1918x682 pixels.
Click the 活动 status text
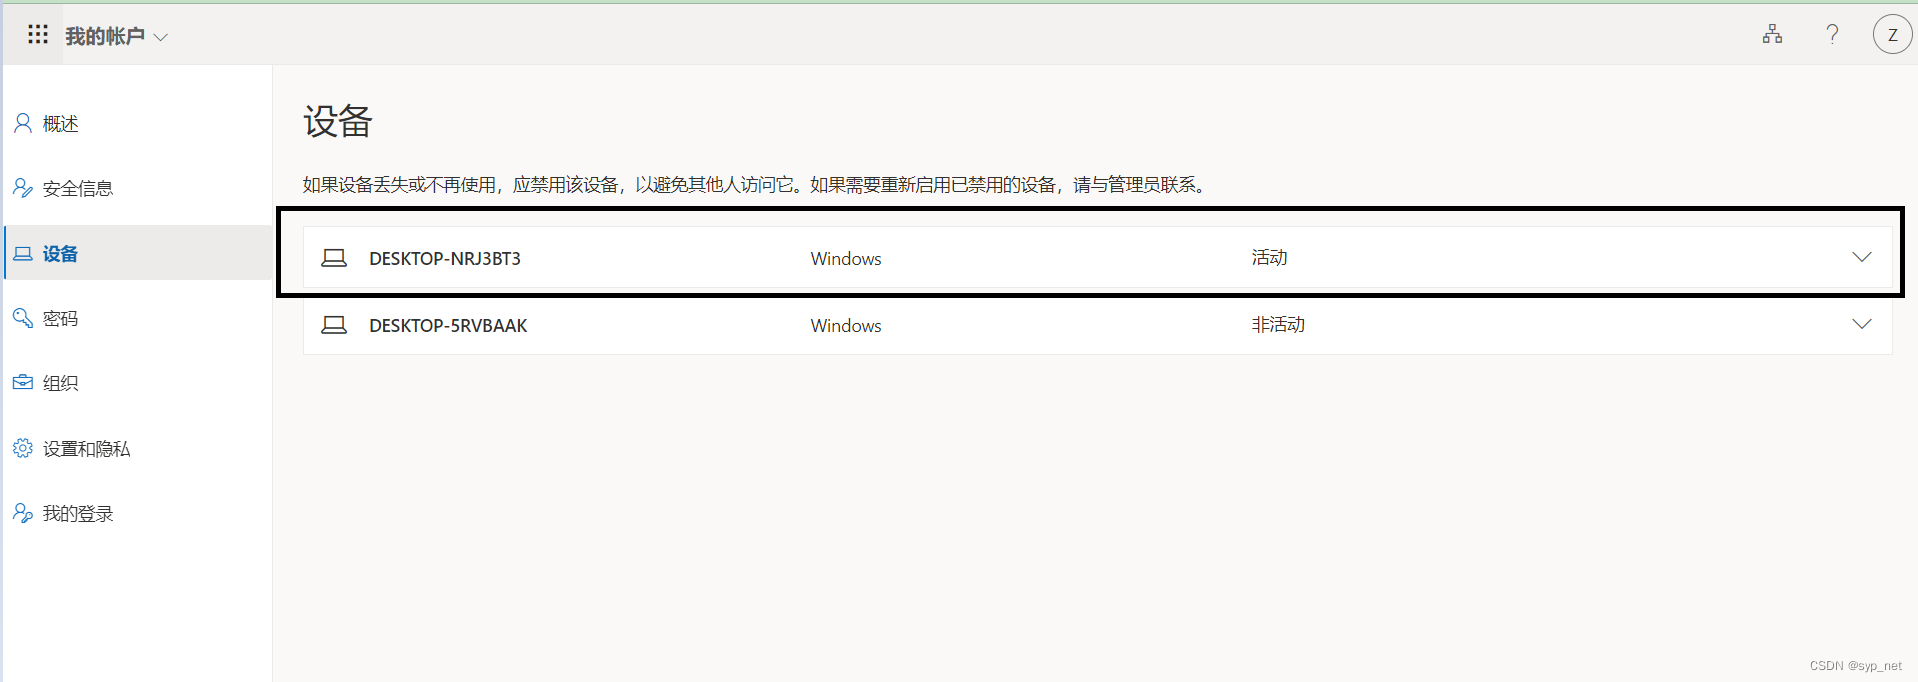pos(1269,257)
